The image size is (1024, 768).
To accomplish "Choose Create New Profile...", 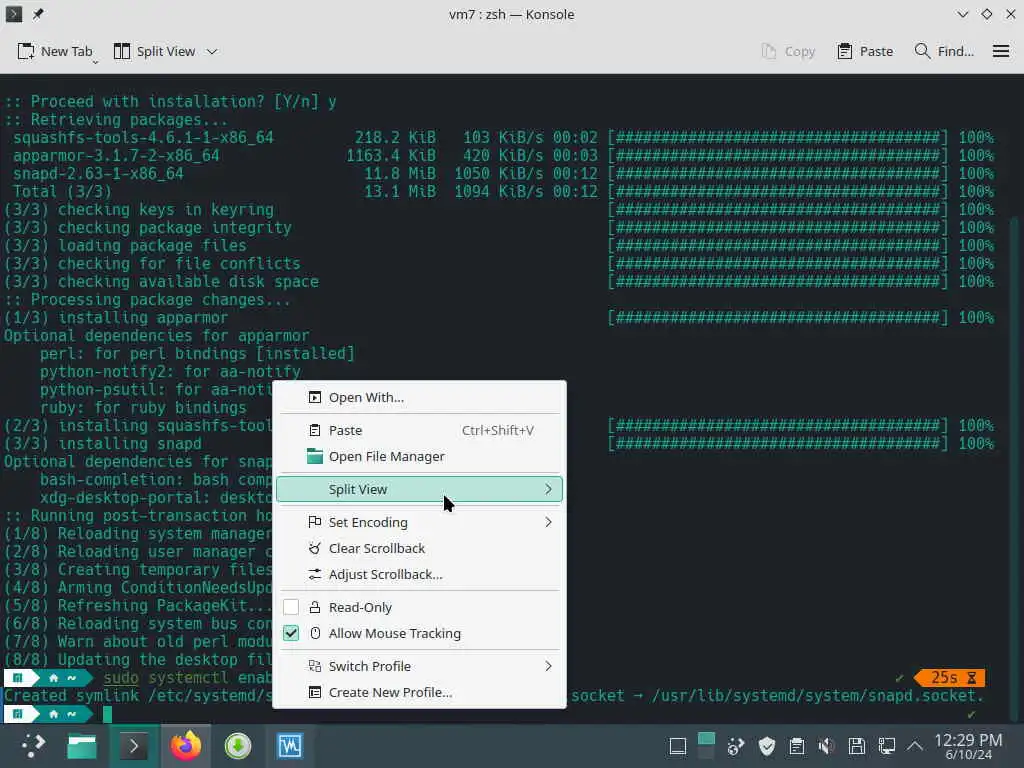I will coord(419,692).
